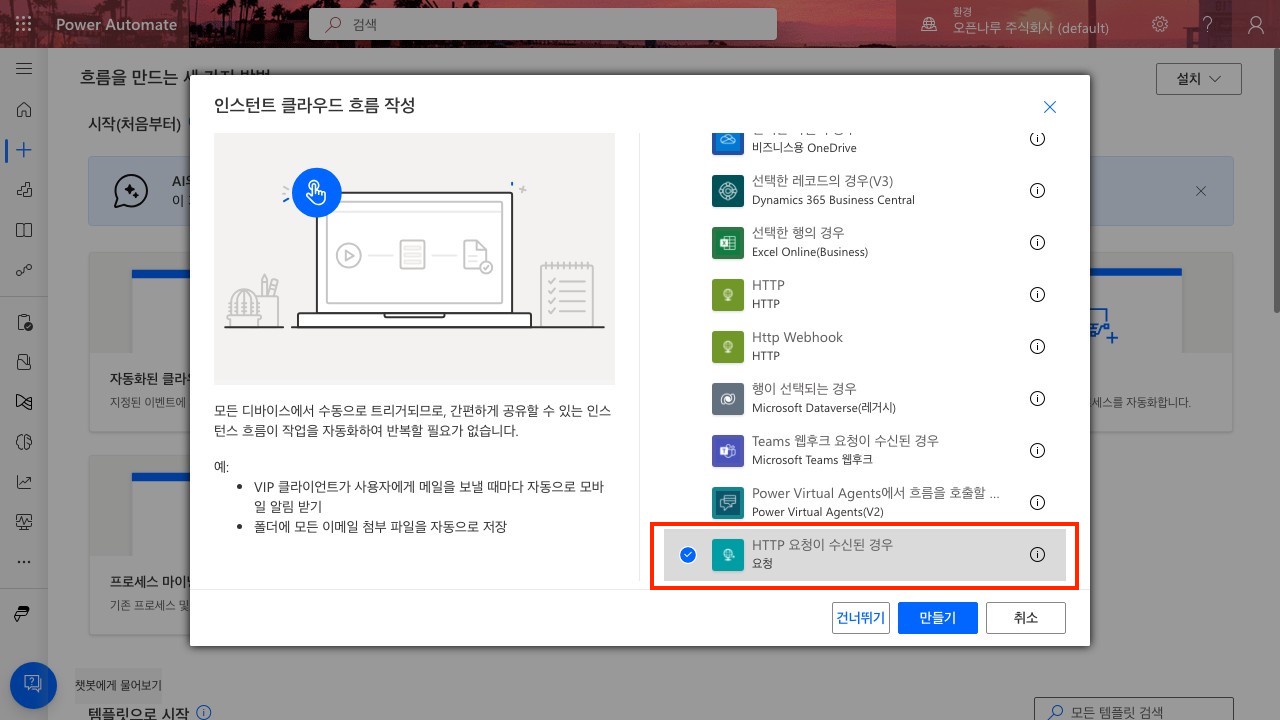Deselect the HTTP 요청이 수신된 경우 radio
Image resolution: width=1280 pixels, height=720 pixels.
coord(688,555)
